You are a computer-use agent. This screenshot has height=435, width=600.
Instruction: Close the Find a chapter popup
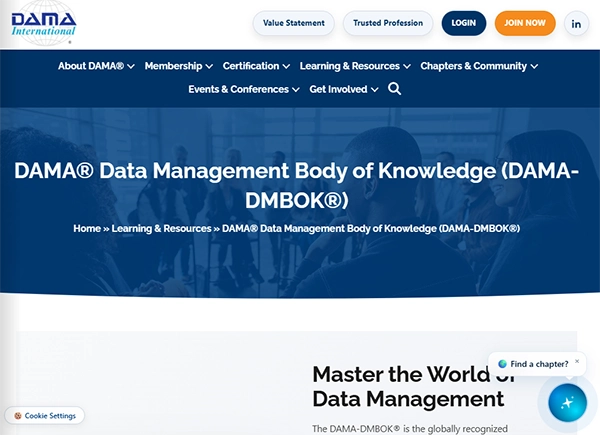[577, 361]
